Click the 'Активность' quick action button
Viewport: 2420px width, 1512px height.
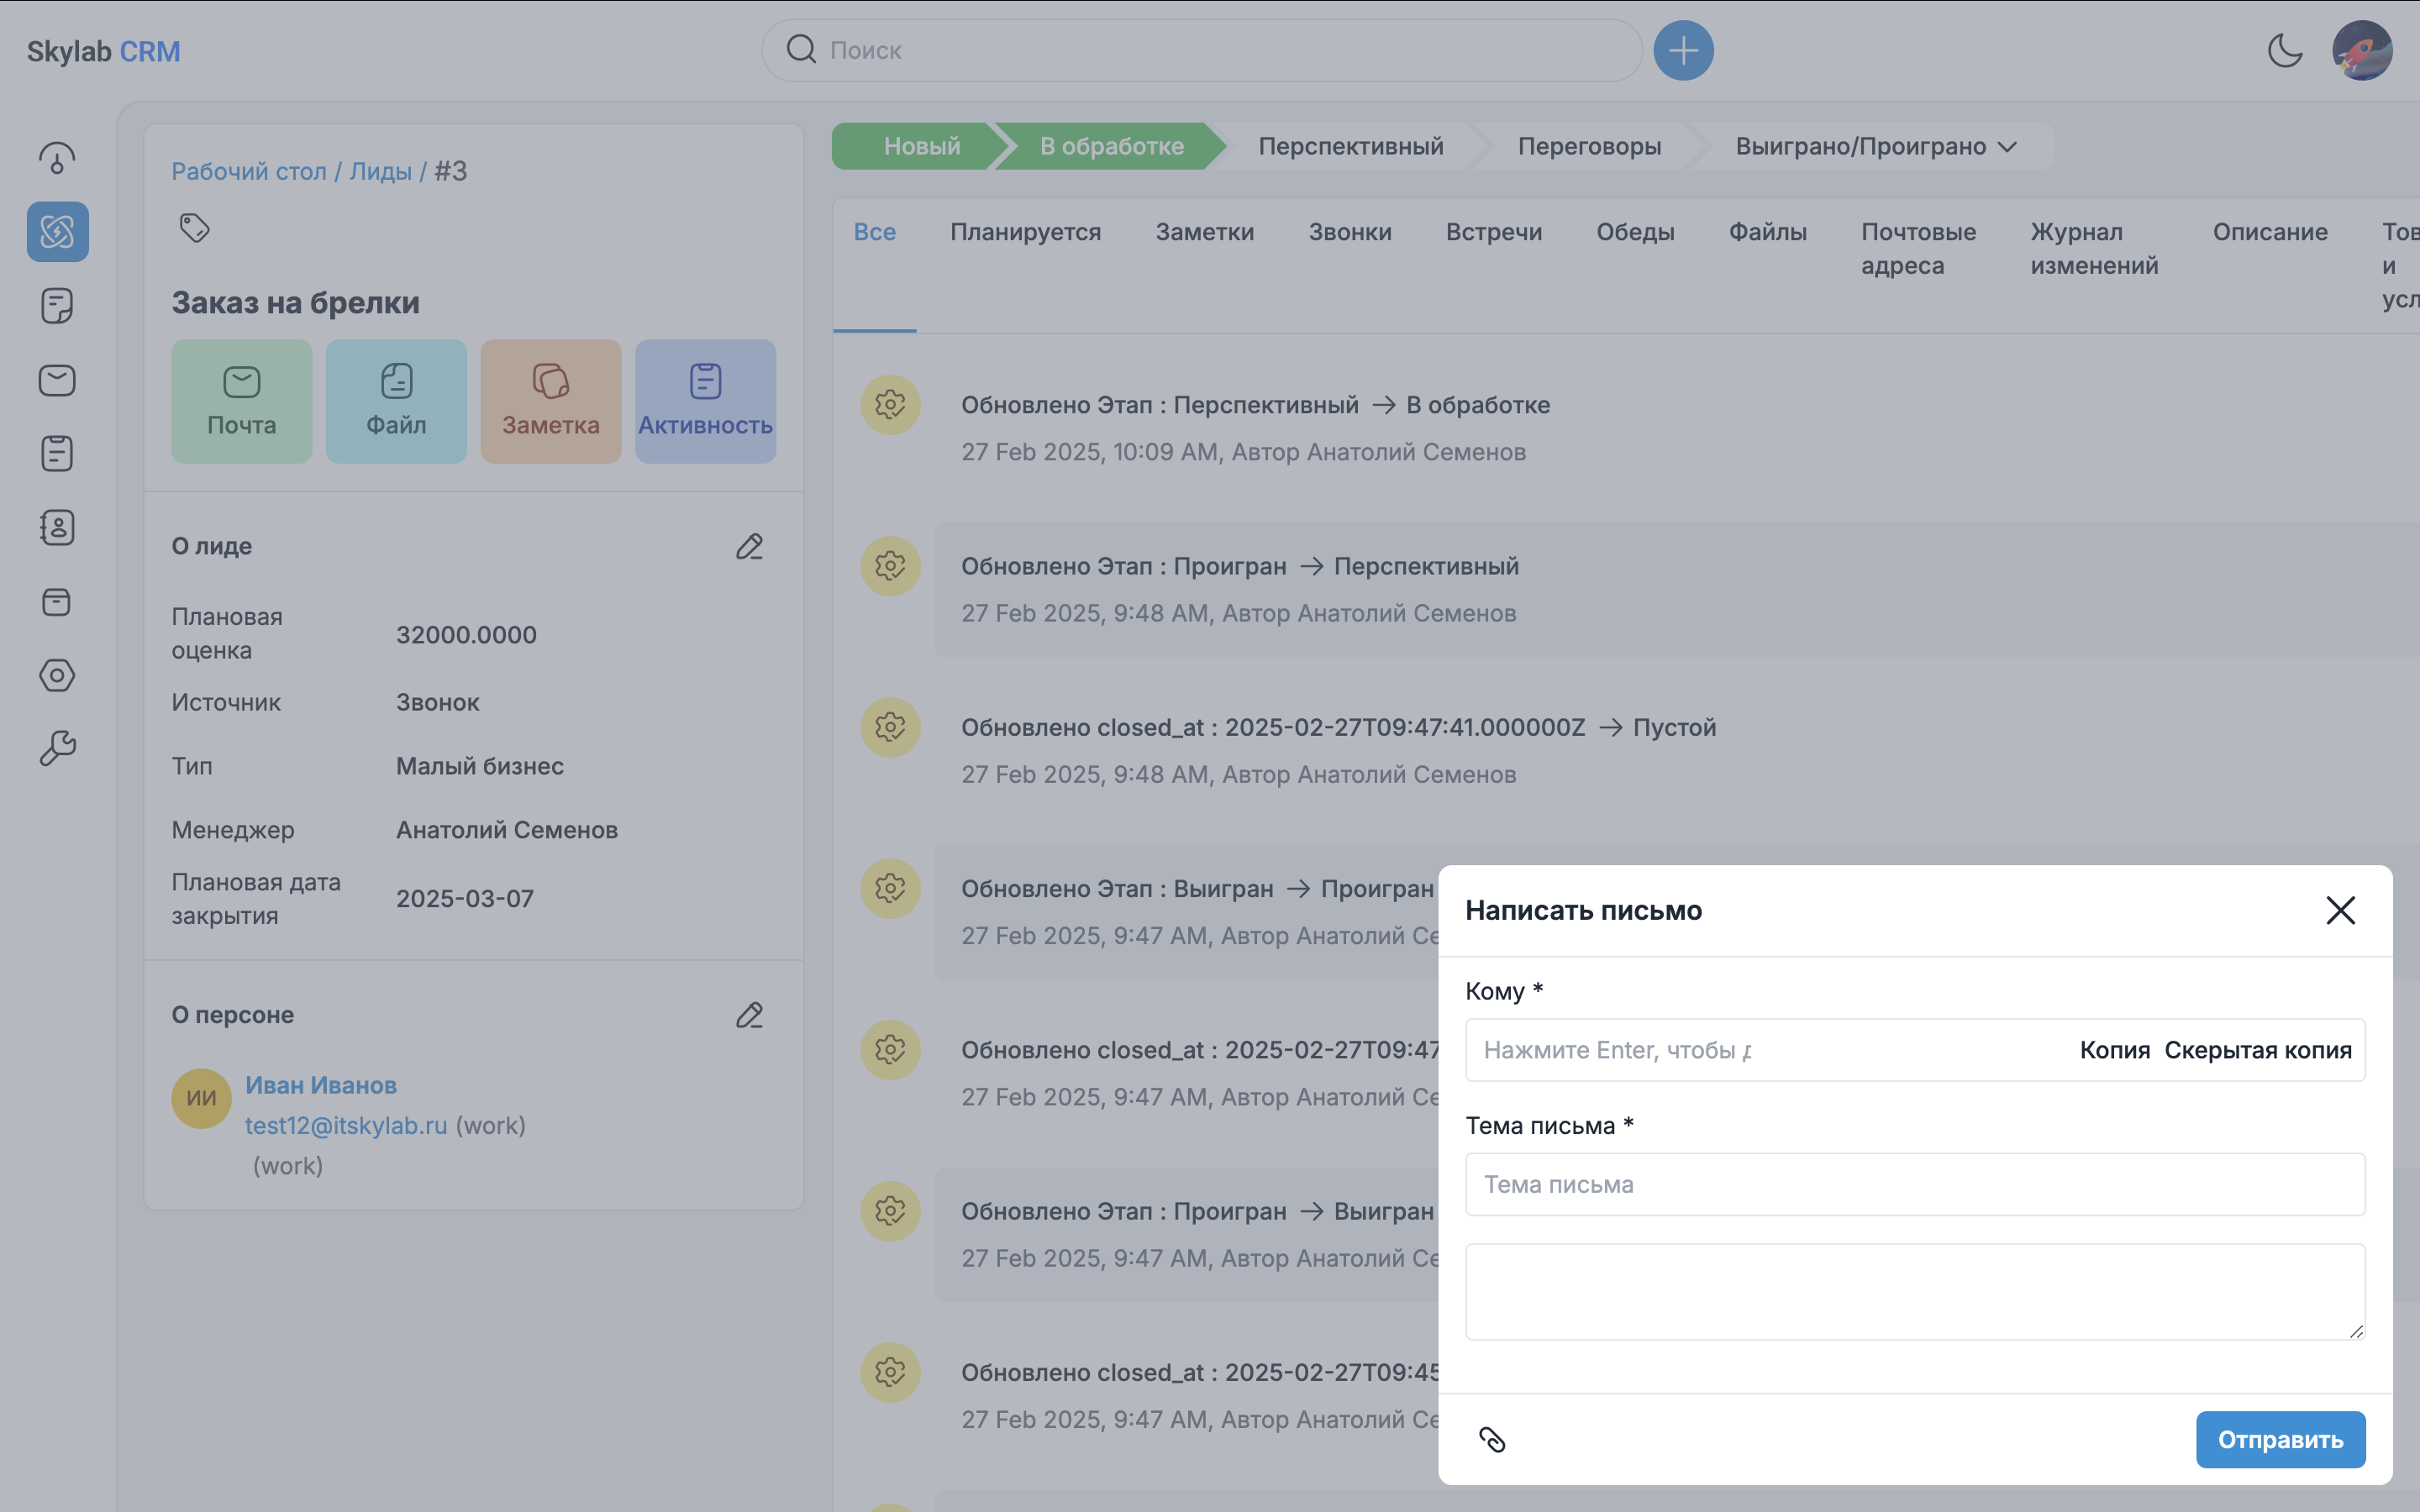(x=705, y=401)
